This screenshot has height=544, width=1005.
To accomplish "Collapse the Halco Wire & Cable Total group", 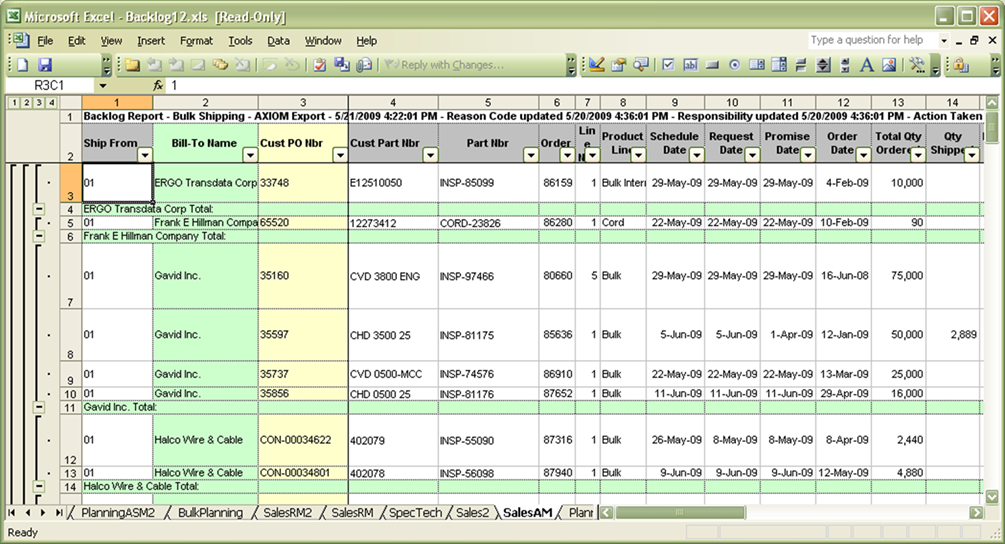I will click(x=39, y=486).
